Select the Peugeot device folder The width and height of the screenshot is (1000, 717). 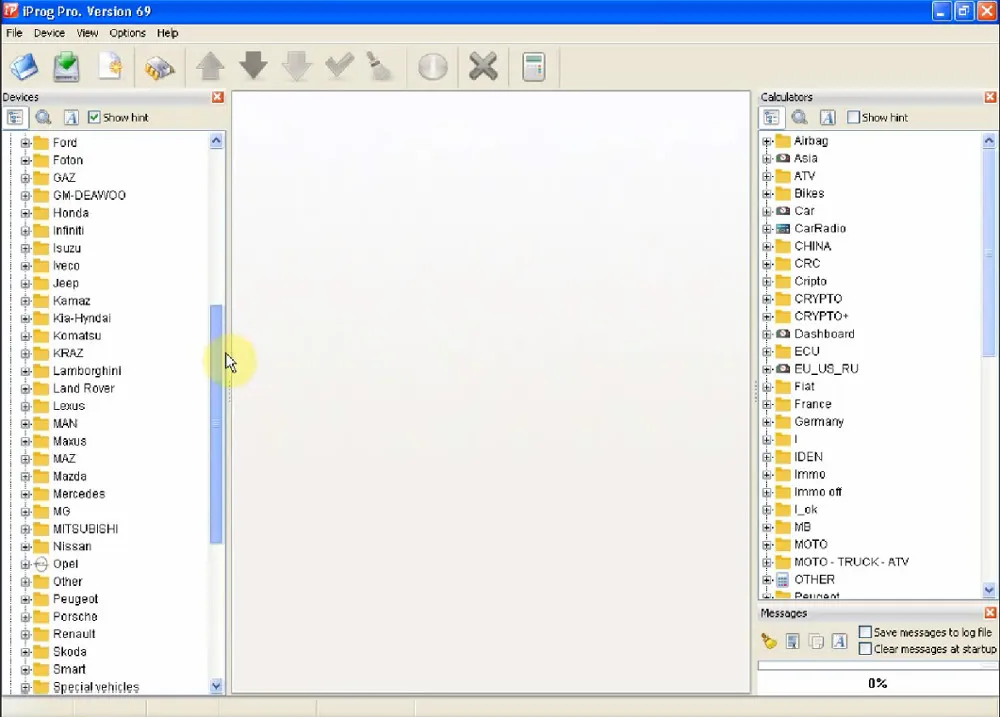point(75,599)
